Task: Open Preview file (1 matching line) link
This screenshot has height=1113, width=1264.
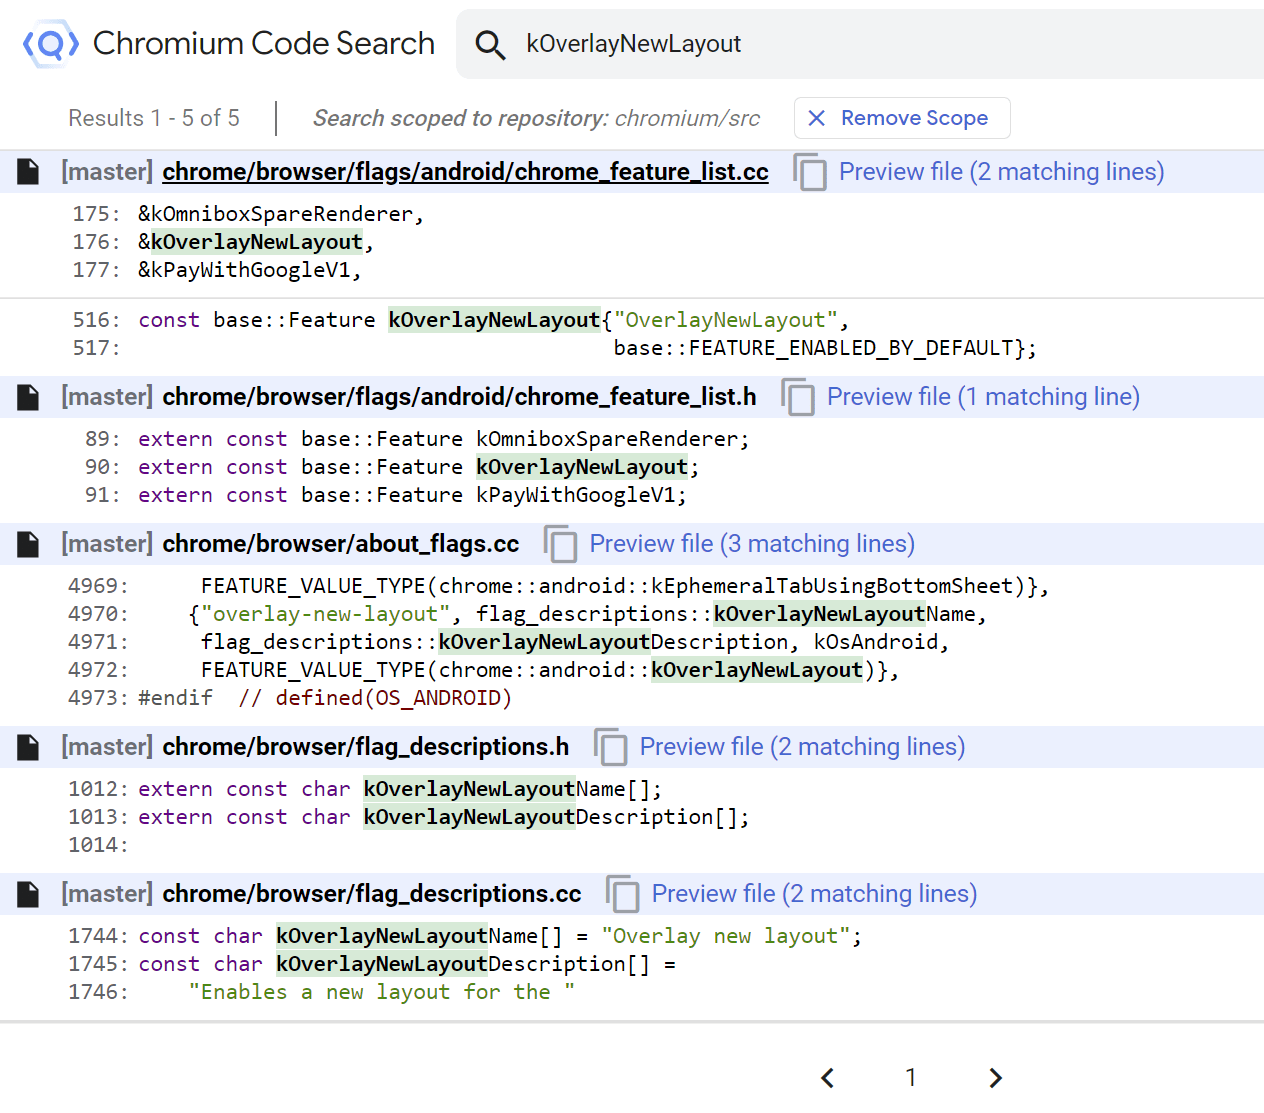Action: (983, 397)
